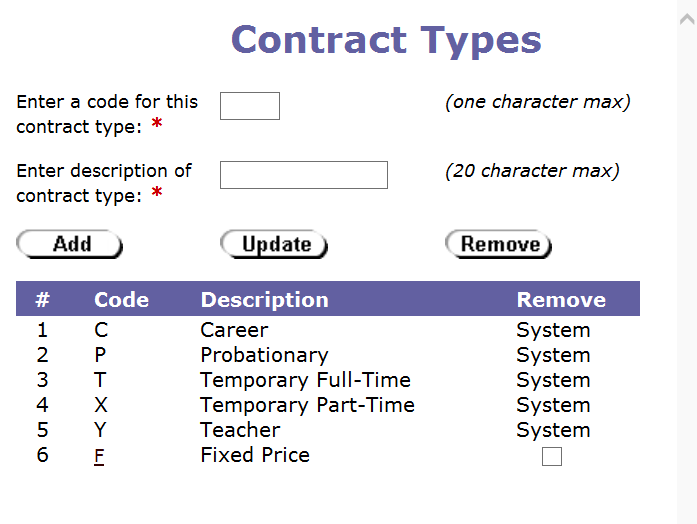Click the Temporary Full-Time description
Screen dimensions: 697x524
[x=305, y=380]
